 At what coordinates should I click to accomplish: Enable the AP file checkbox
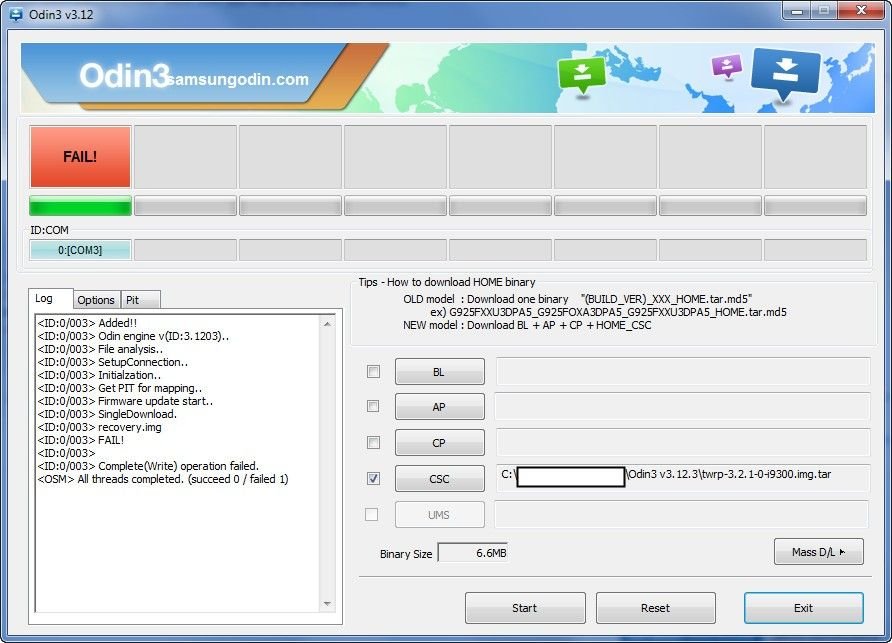click(373, 406)
